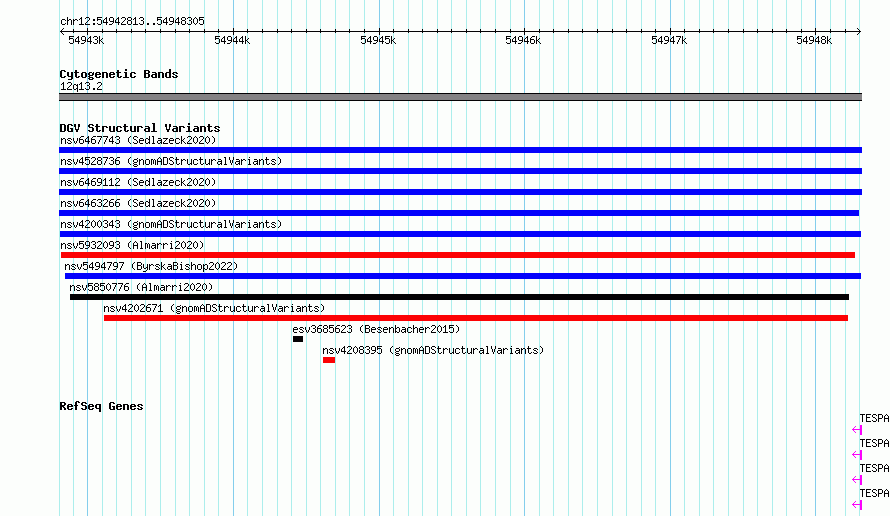Select the small black esv3685623 variant block
Image resolution: width=890 pixels, height=516 pixels.
pyautogui.click(x=298, y=339)
